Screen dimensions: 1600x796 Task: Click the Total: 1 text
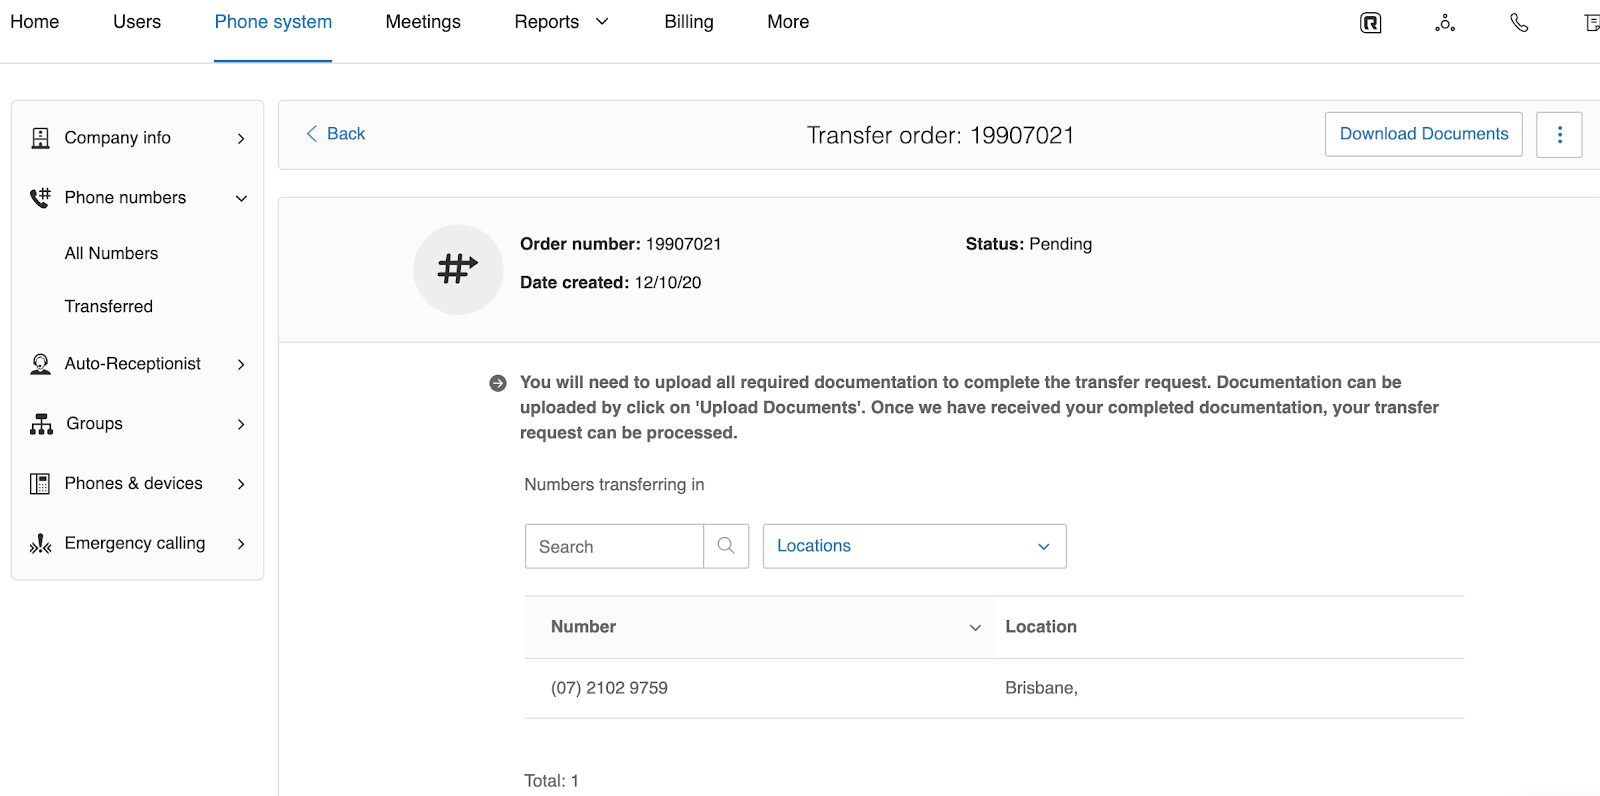pos(551,781)
